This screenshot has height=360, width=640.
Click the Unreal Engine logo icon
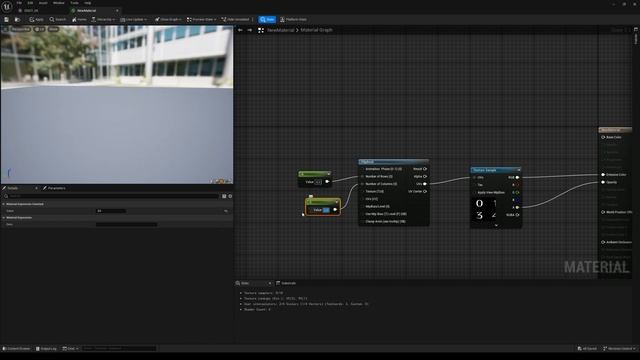click(x=7, y=7)
